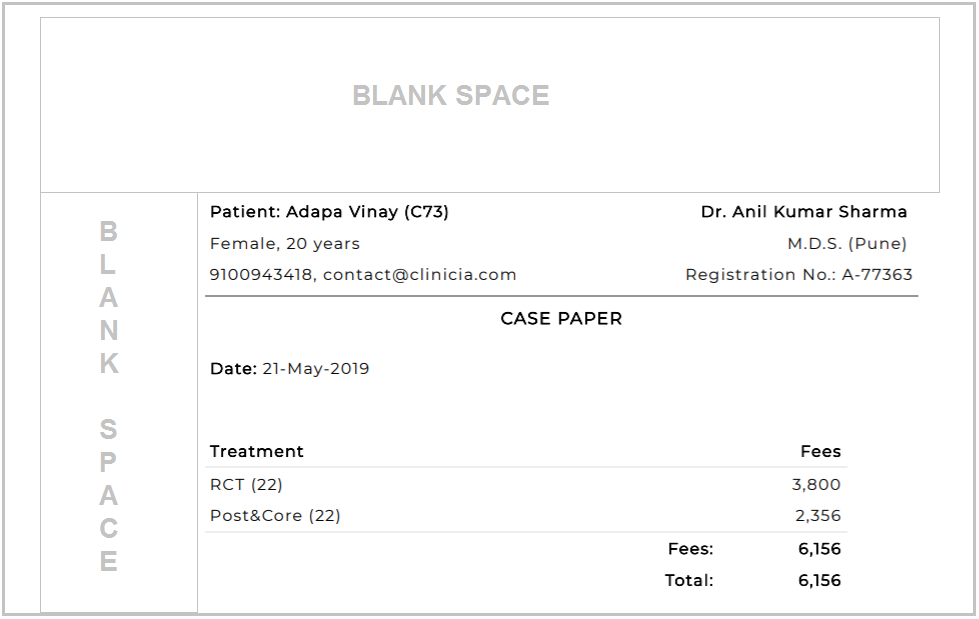Viewport: 979px width, 619px height.
Task: Select the Registration No. A-77363 text
Action: pyautogui.click(x=799, y=275)
